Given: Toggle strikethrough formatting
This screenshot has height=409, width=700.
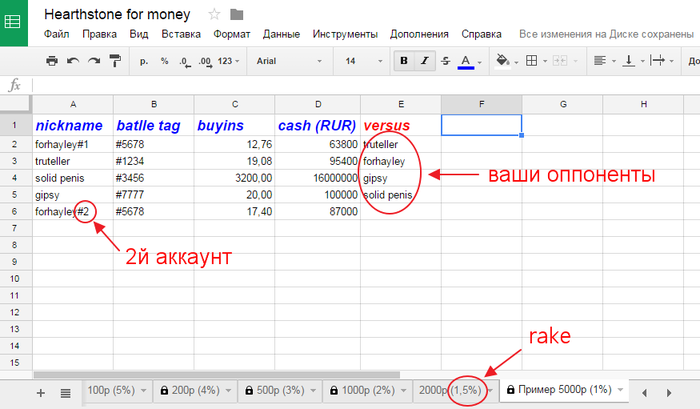Looking at the screenshot, I should [445, 61].
